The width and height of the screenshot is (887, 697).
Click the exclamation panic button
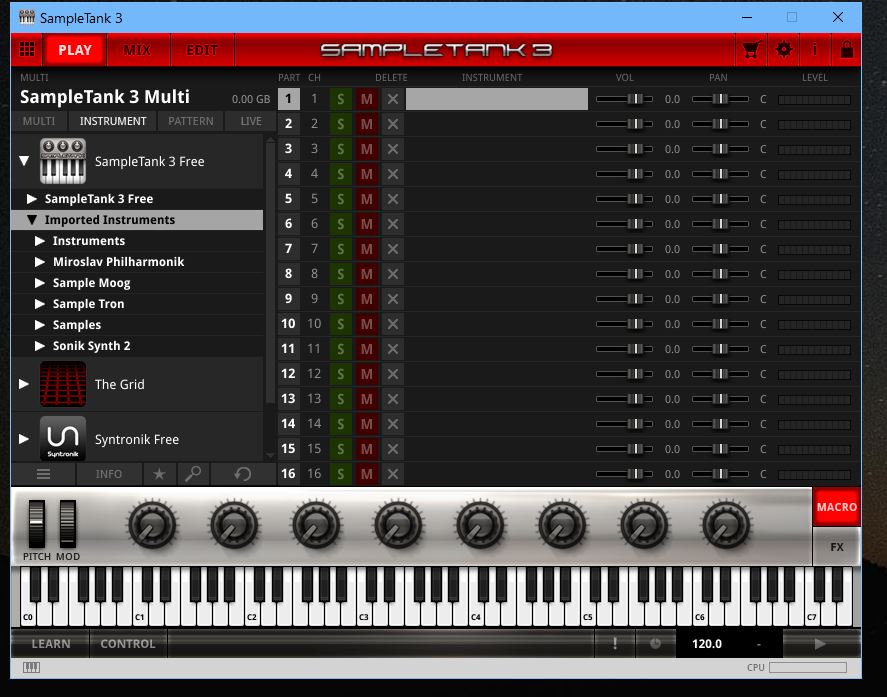tap(615, 643)
